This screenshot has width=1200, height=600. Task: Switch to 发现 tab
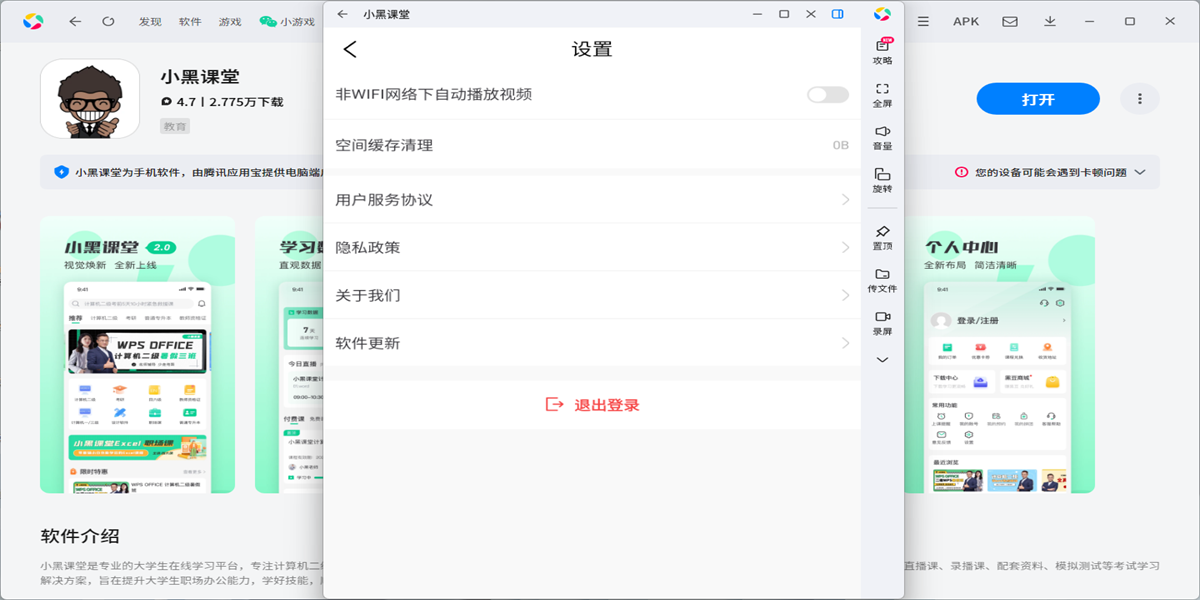[x=150, y=21]
